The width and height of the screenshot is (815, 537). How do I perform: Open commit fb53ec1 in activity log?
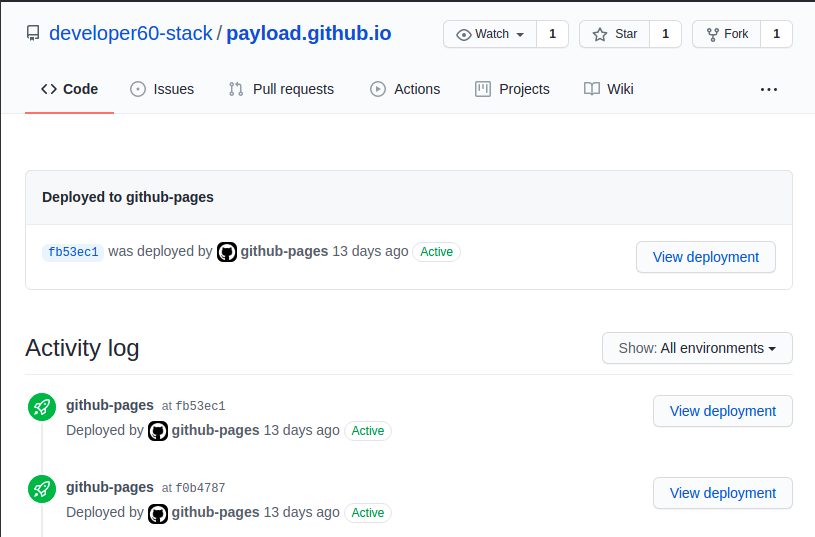click(x=201, y=407)
